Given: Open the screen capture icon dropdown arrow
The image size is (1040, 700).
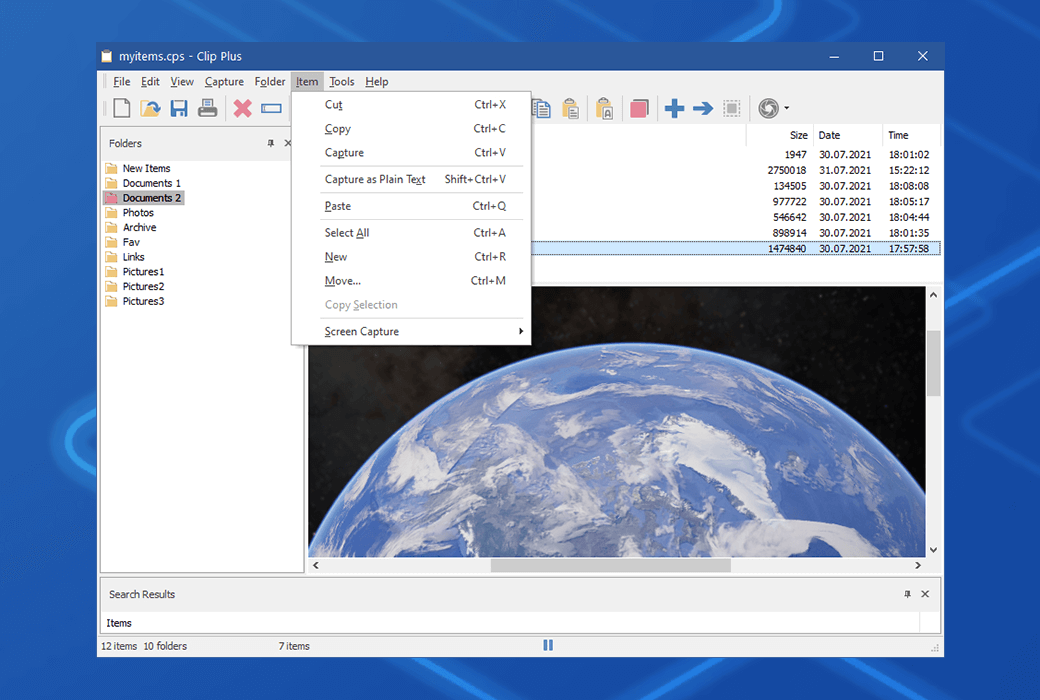Looking at the screenshot, I should [x=787, y=108].
